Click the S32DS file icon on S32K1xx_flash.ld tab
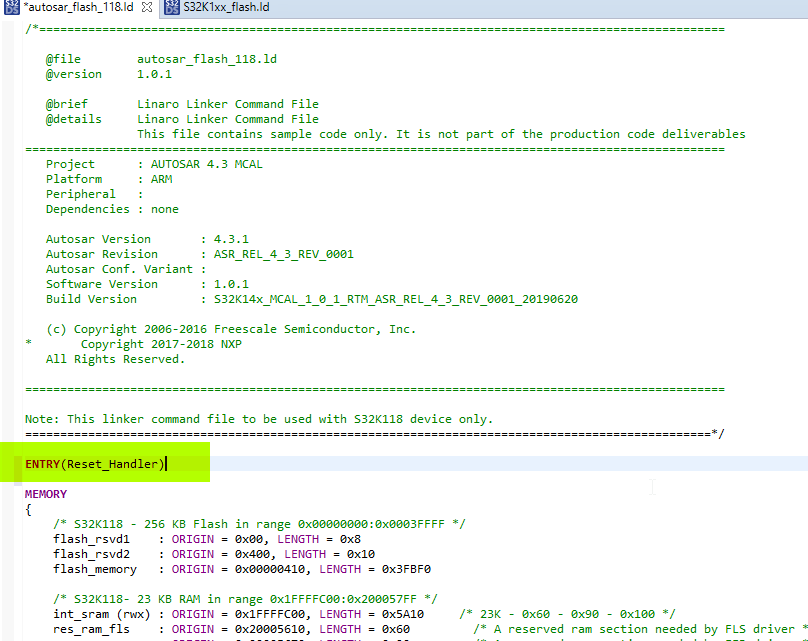Screen dimensions: 808x641 coord(172,7)
